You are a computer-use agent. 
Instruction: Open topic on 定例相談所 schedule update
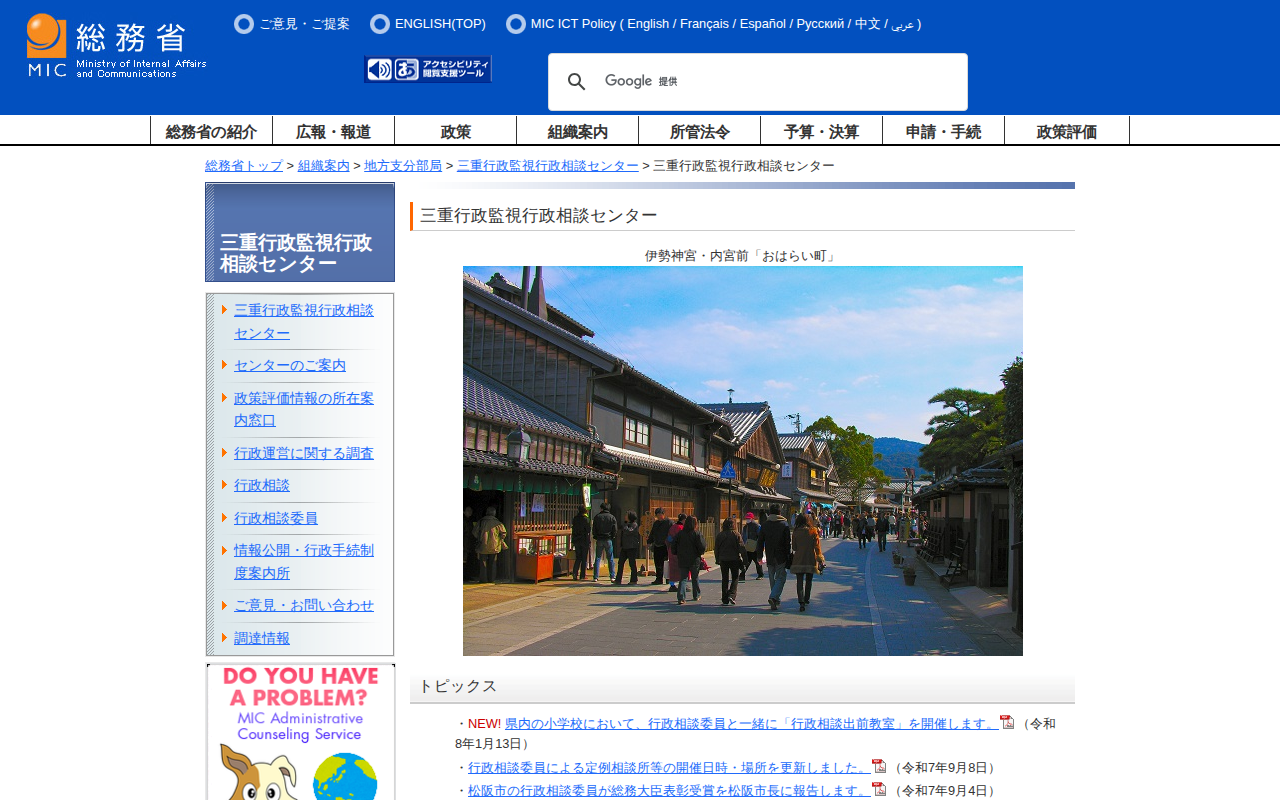pyautogui.click(x=669, y=768)
